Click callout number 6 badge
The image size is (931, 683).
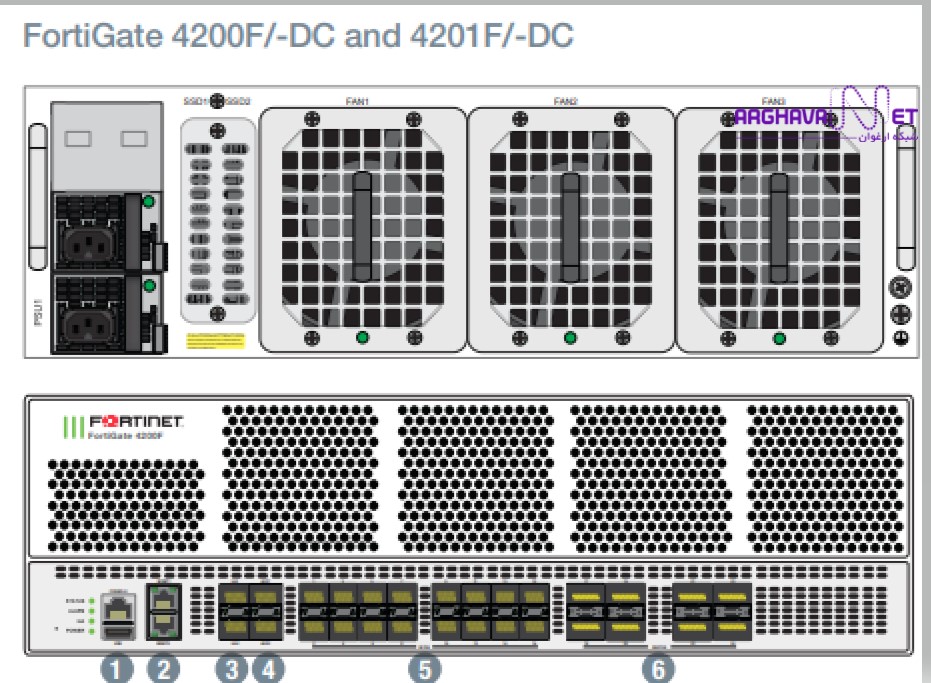(x=658, y=669)
